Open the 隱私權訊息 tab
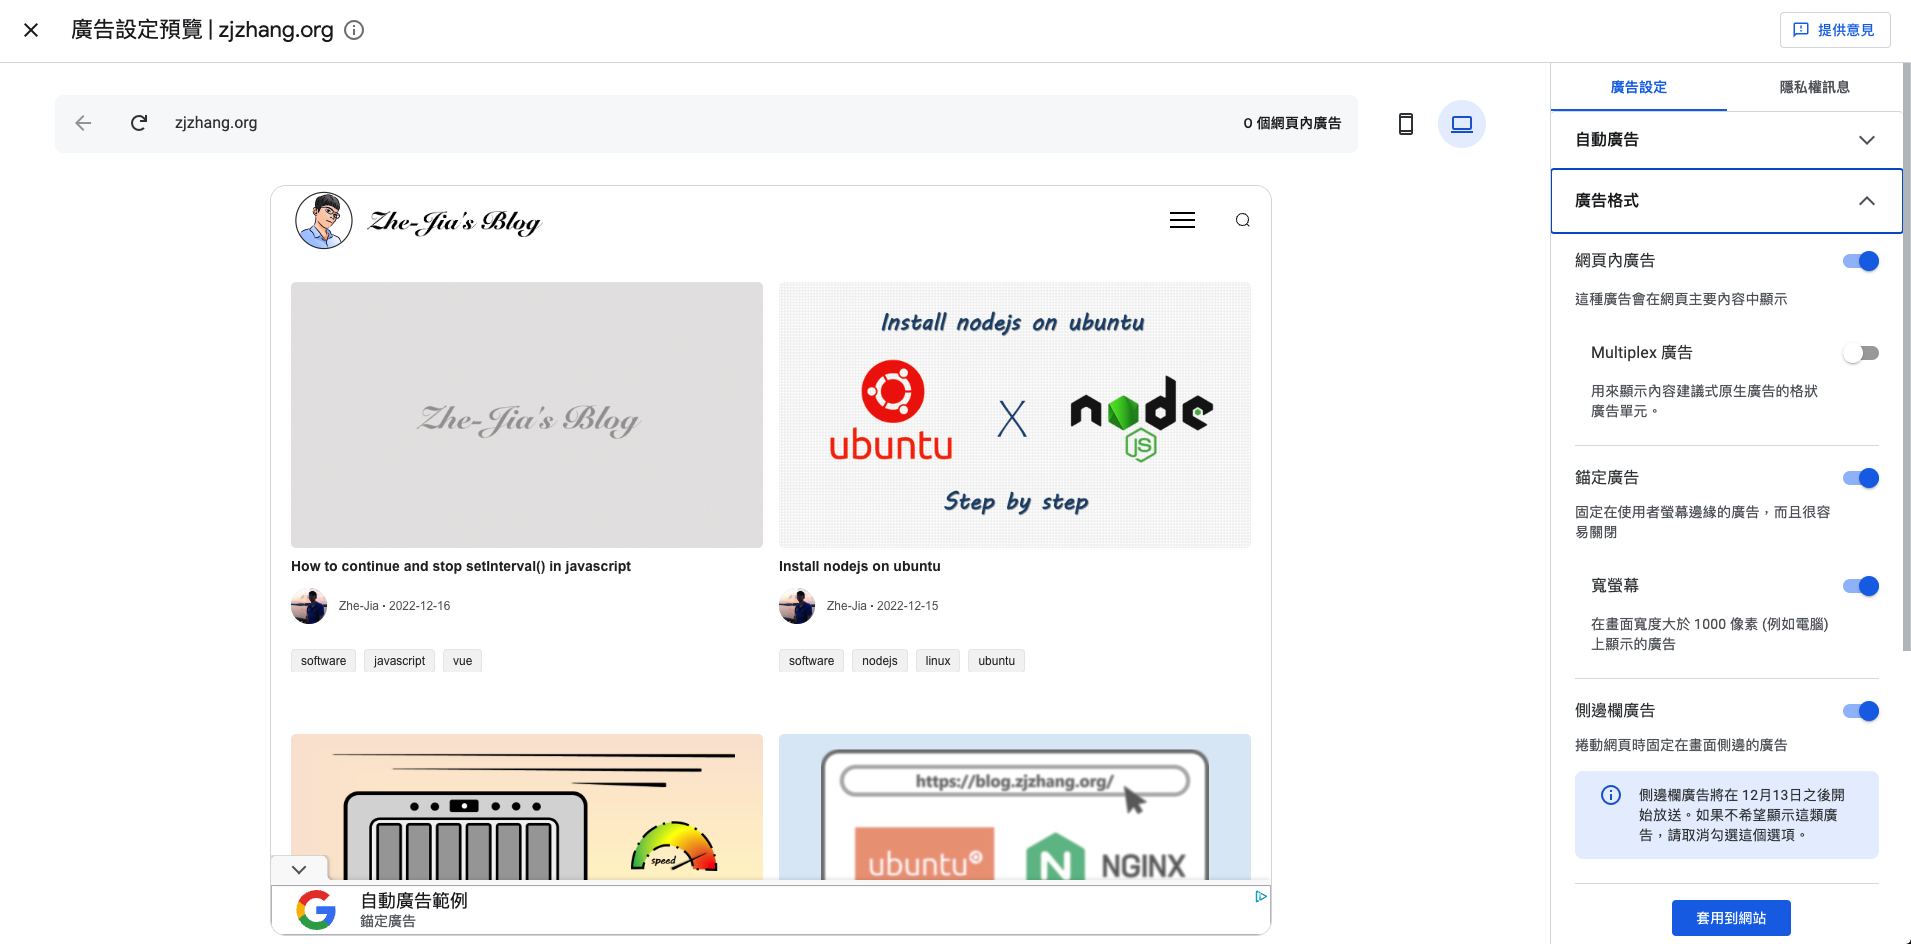The height and width of the screenshot is (944, 1911). pos(1814,87)
